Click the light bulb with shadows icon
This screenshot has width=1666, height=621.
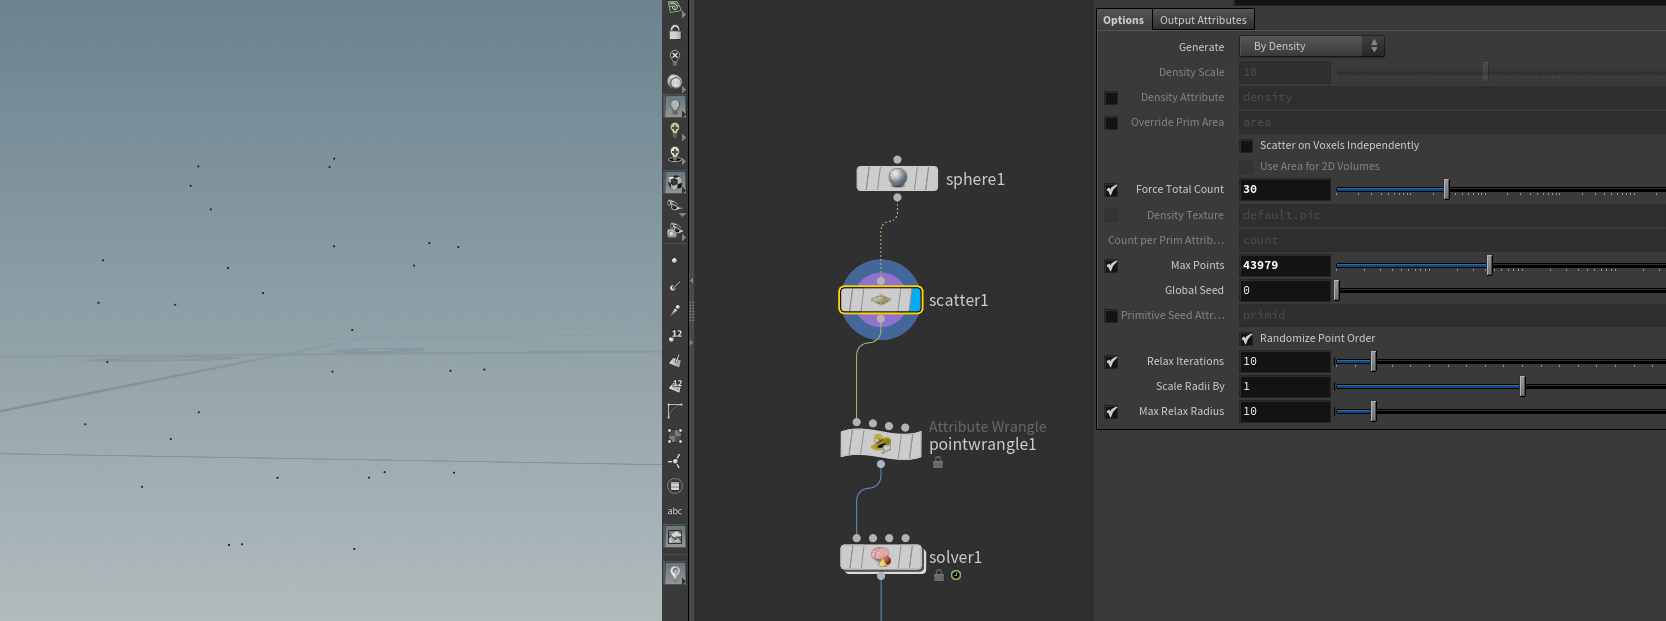[x=675, y=155]
